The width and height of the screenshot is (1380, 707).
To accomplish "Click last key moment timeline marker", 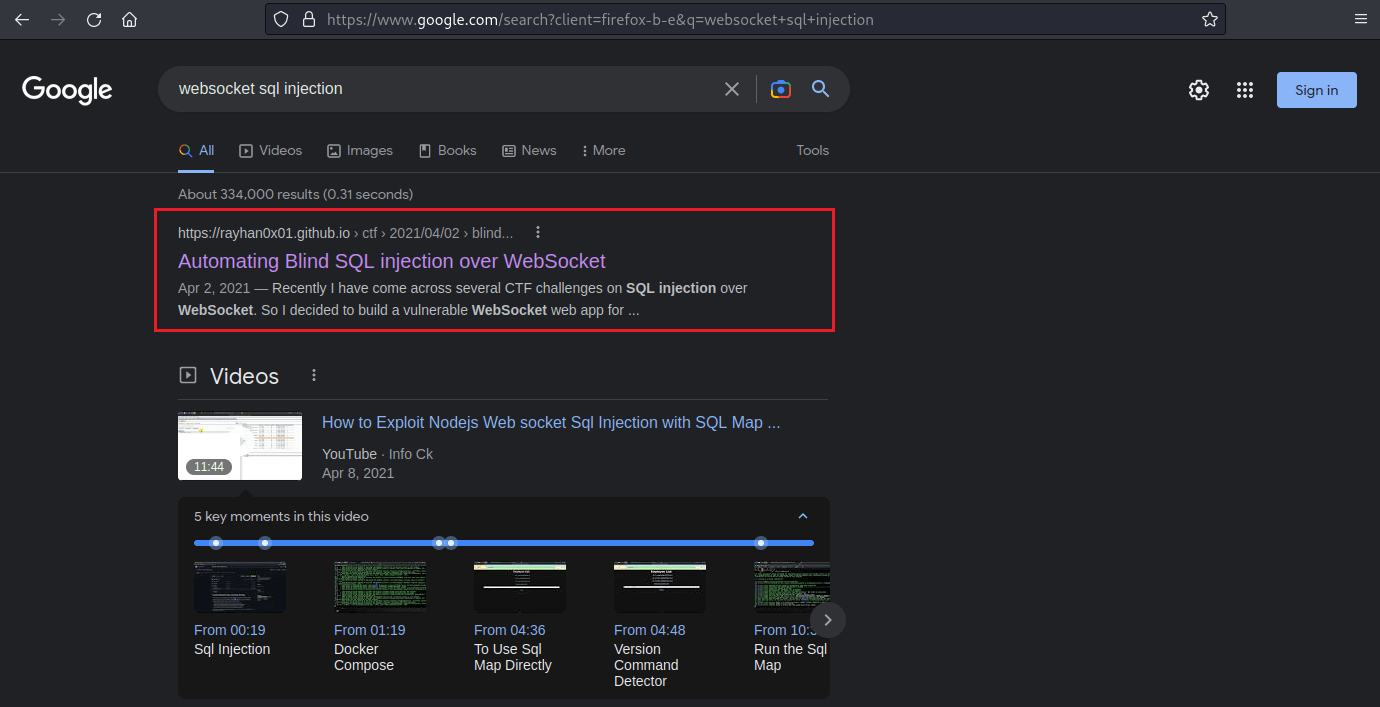I will tap(761, 543).
